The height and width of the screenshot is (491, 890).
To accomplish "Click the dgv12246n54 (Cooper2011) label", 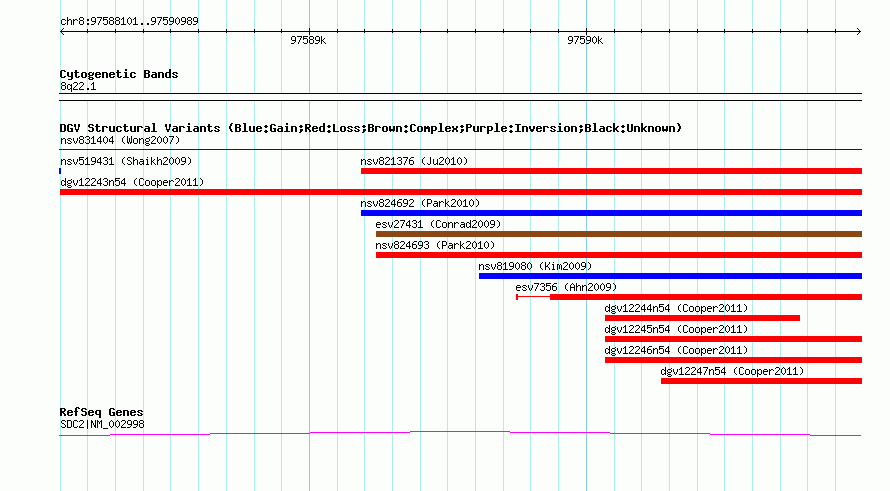I will click(x=676, y=350).
